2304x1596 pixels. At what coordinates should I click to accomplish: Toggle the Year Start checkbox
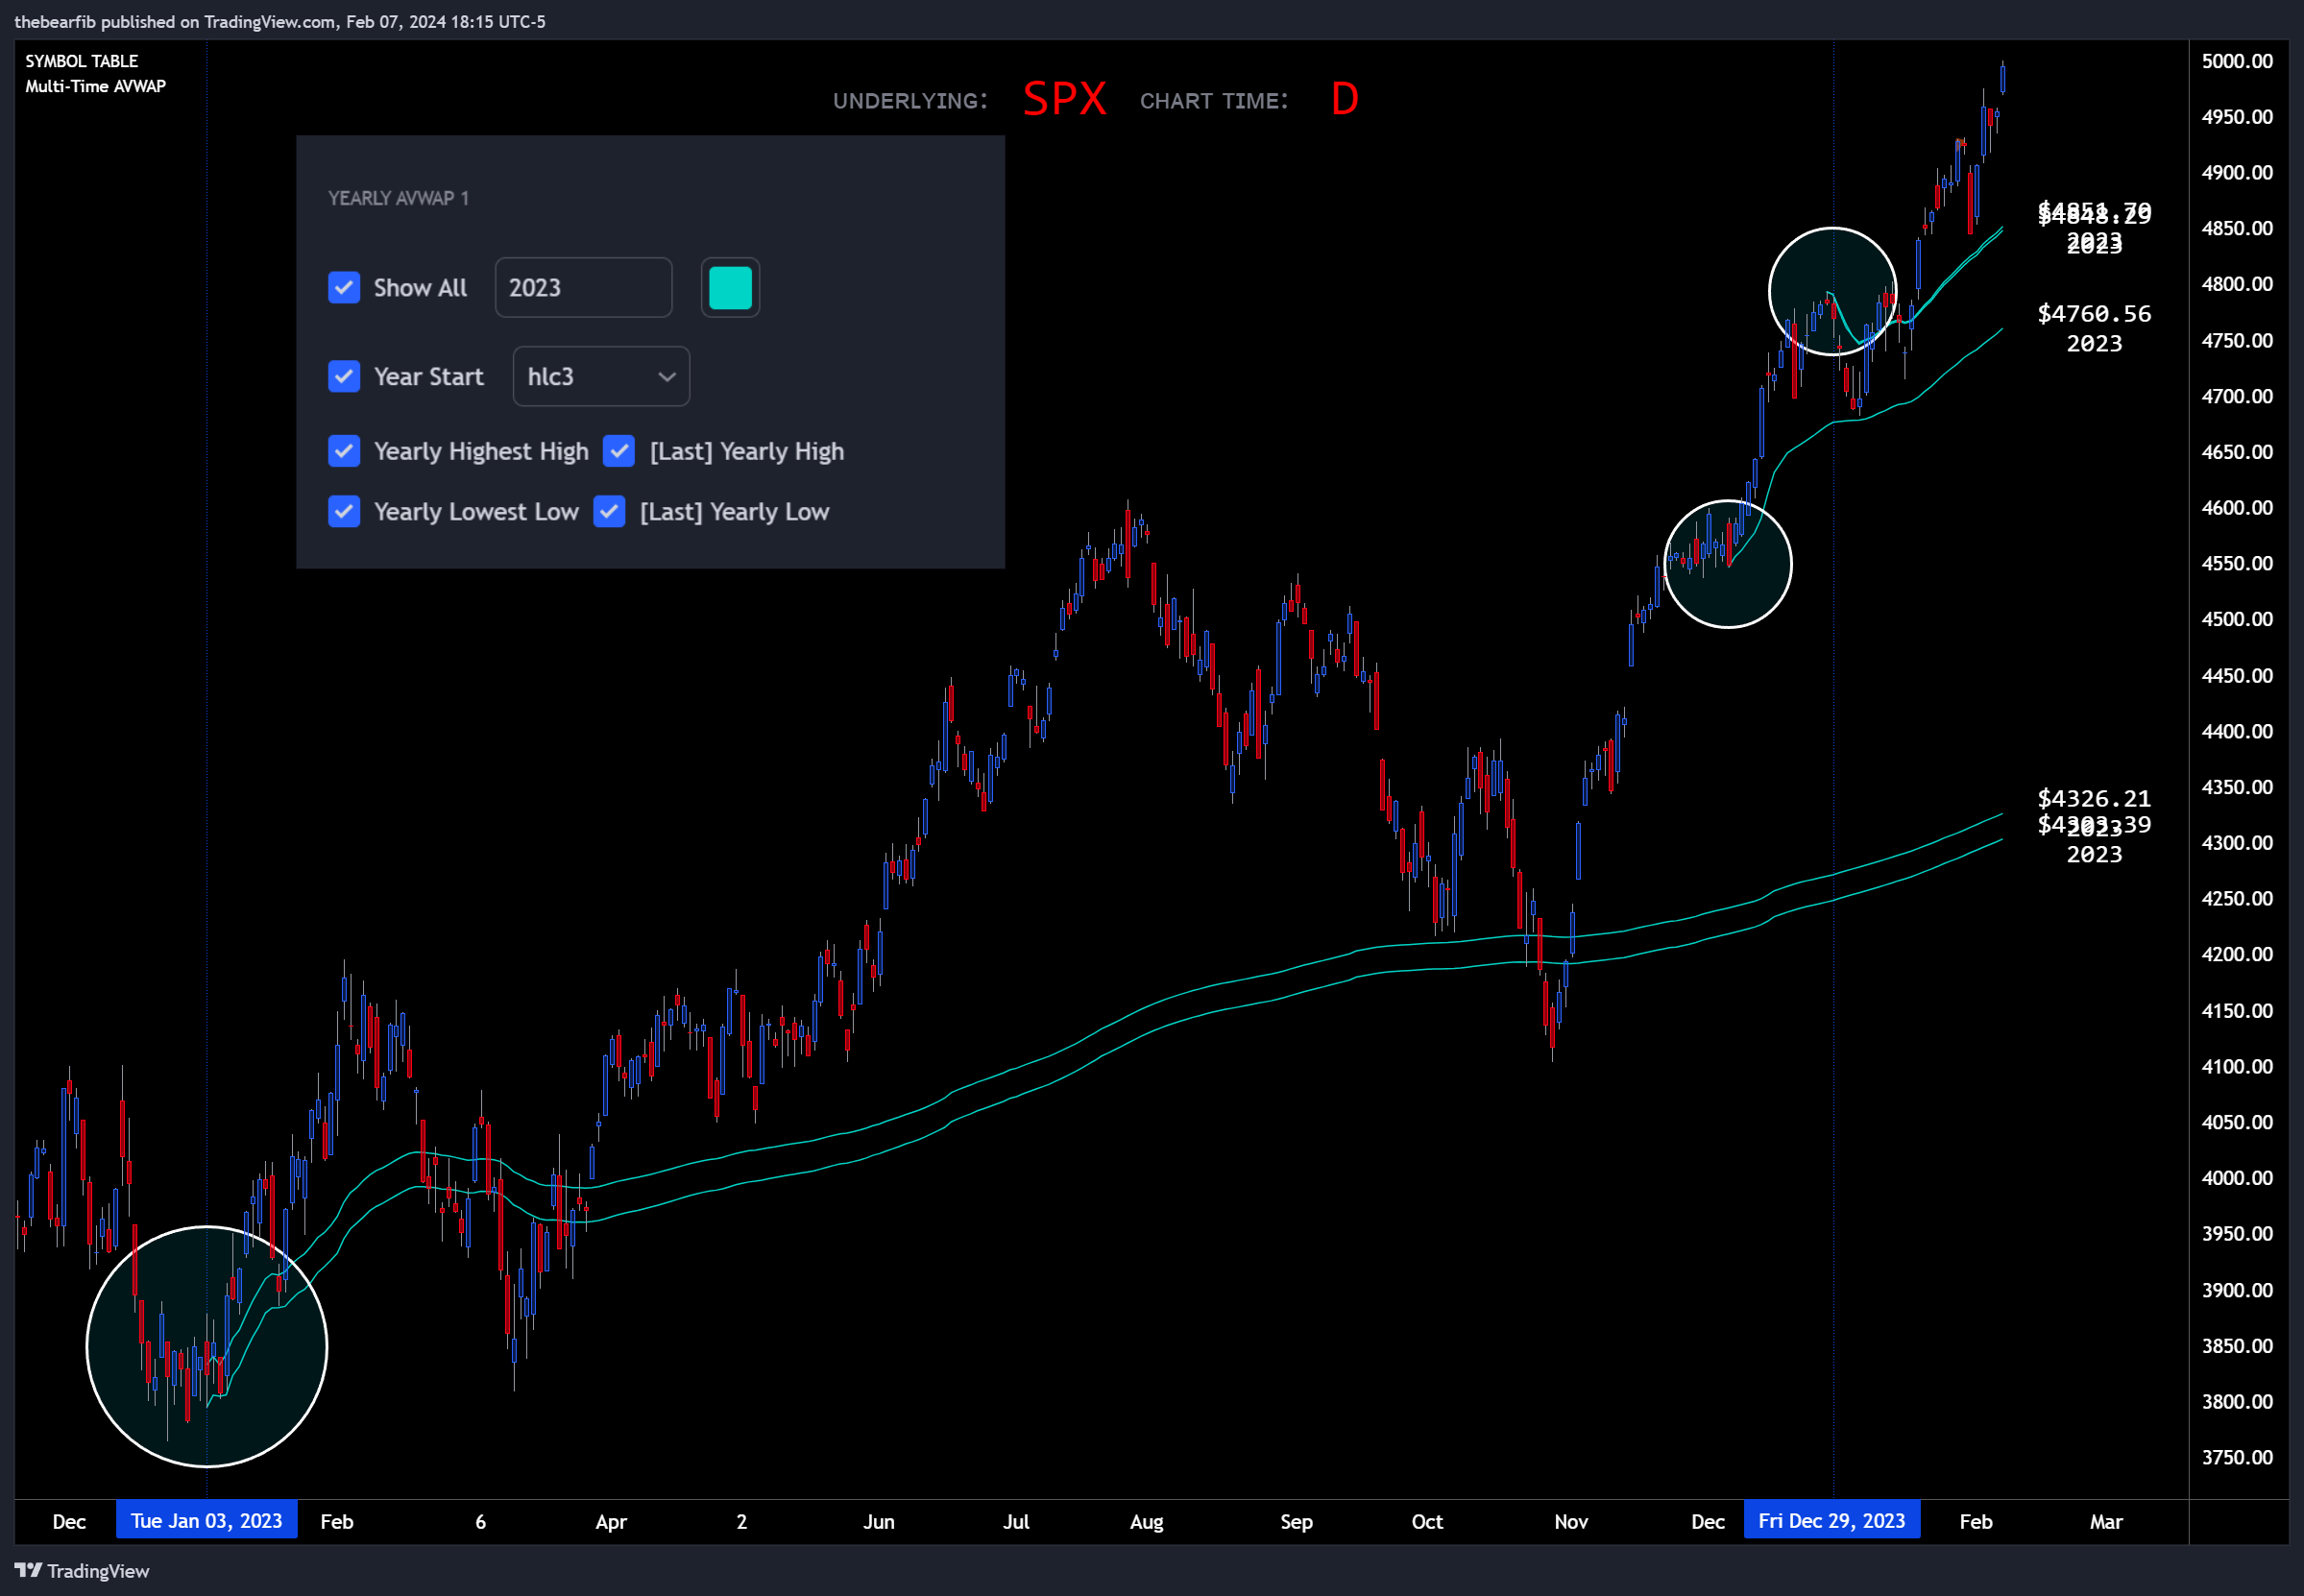tap(344, 376)
